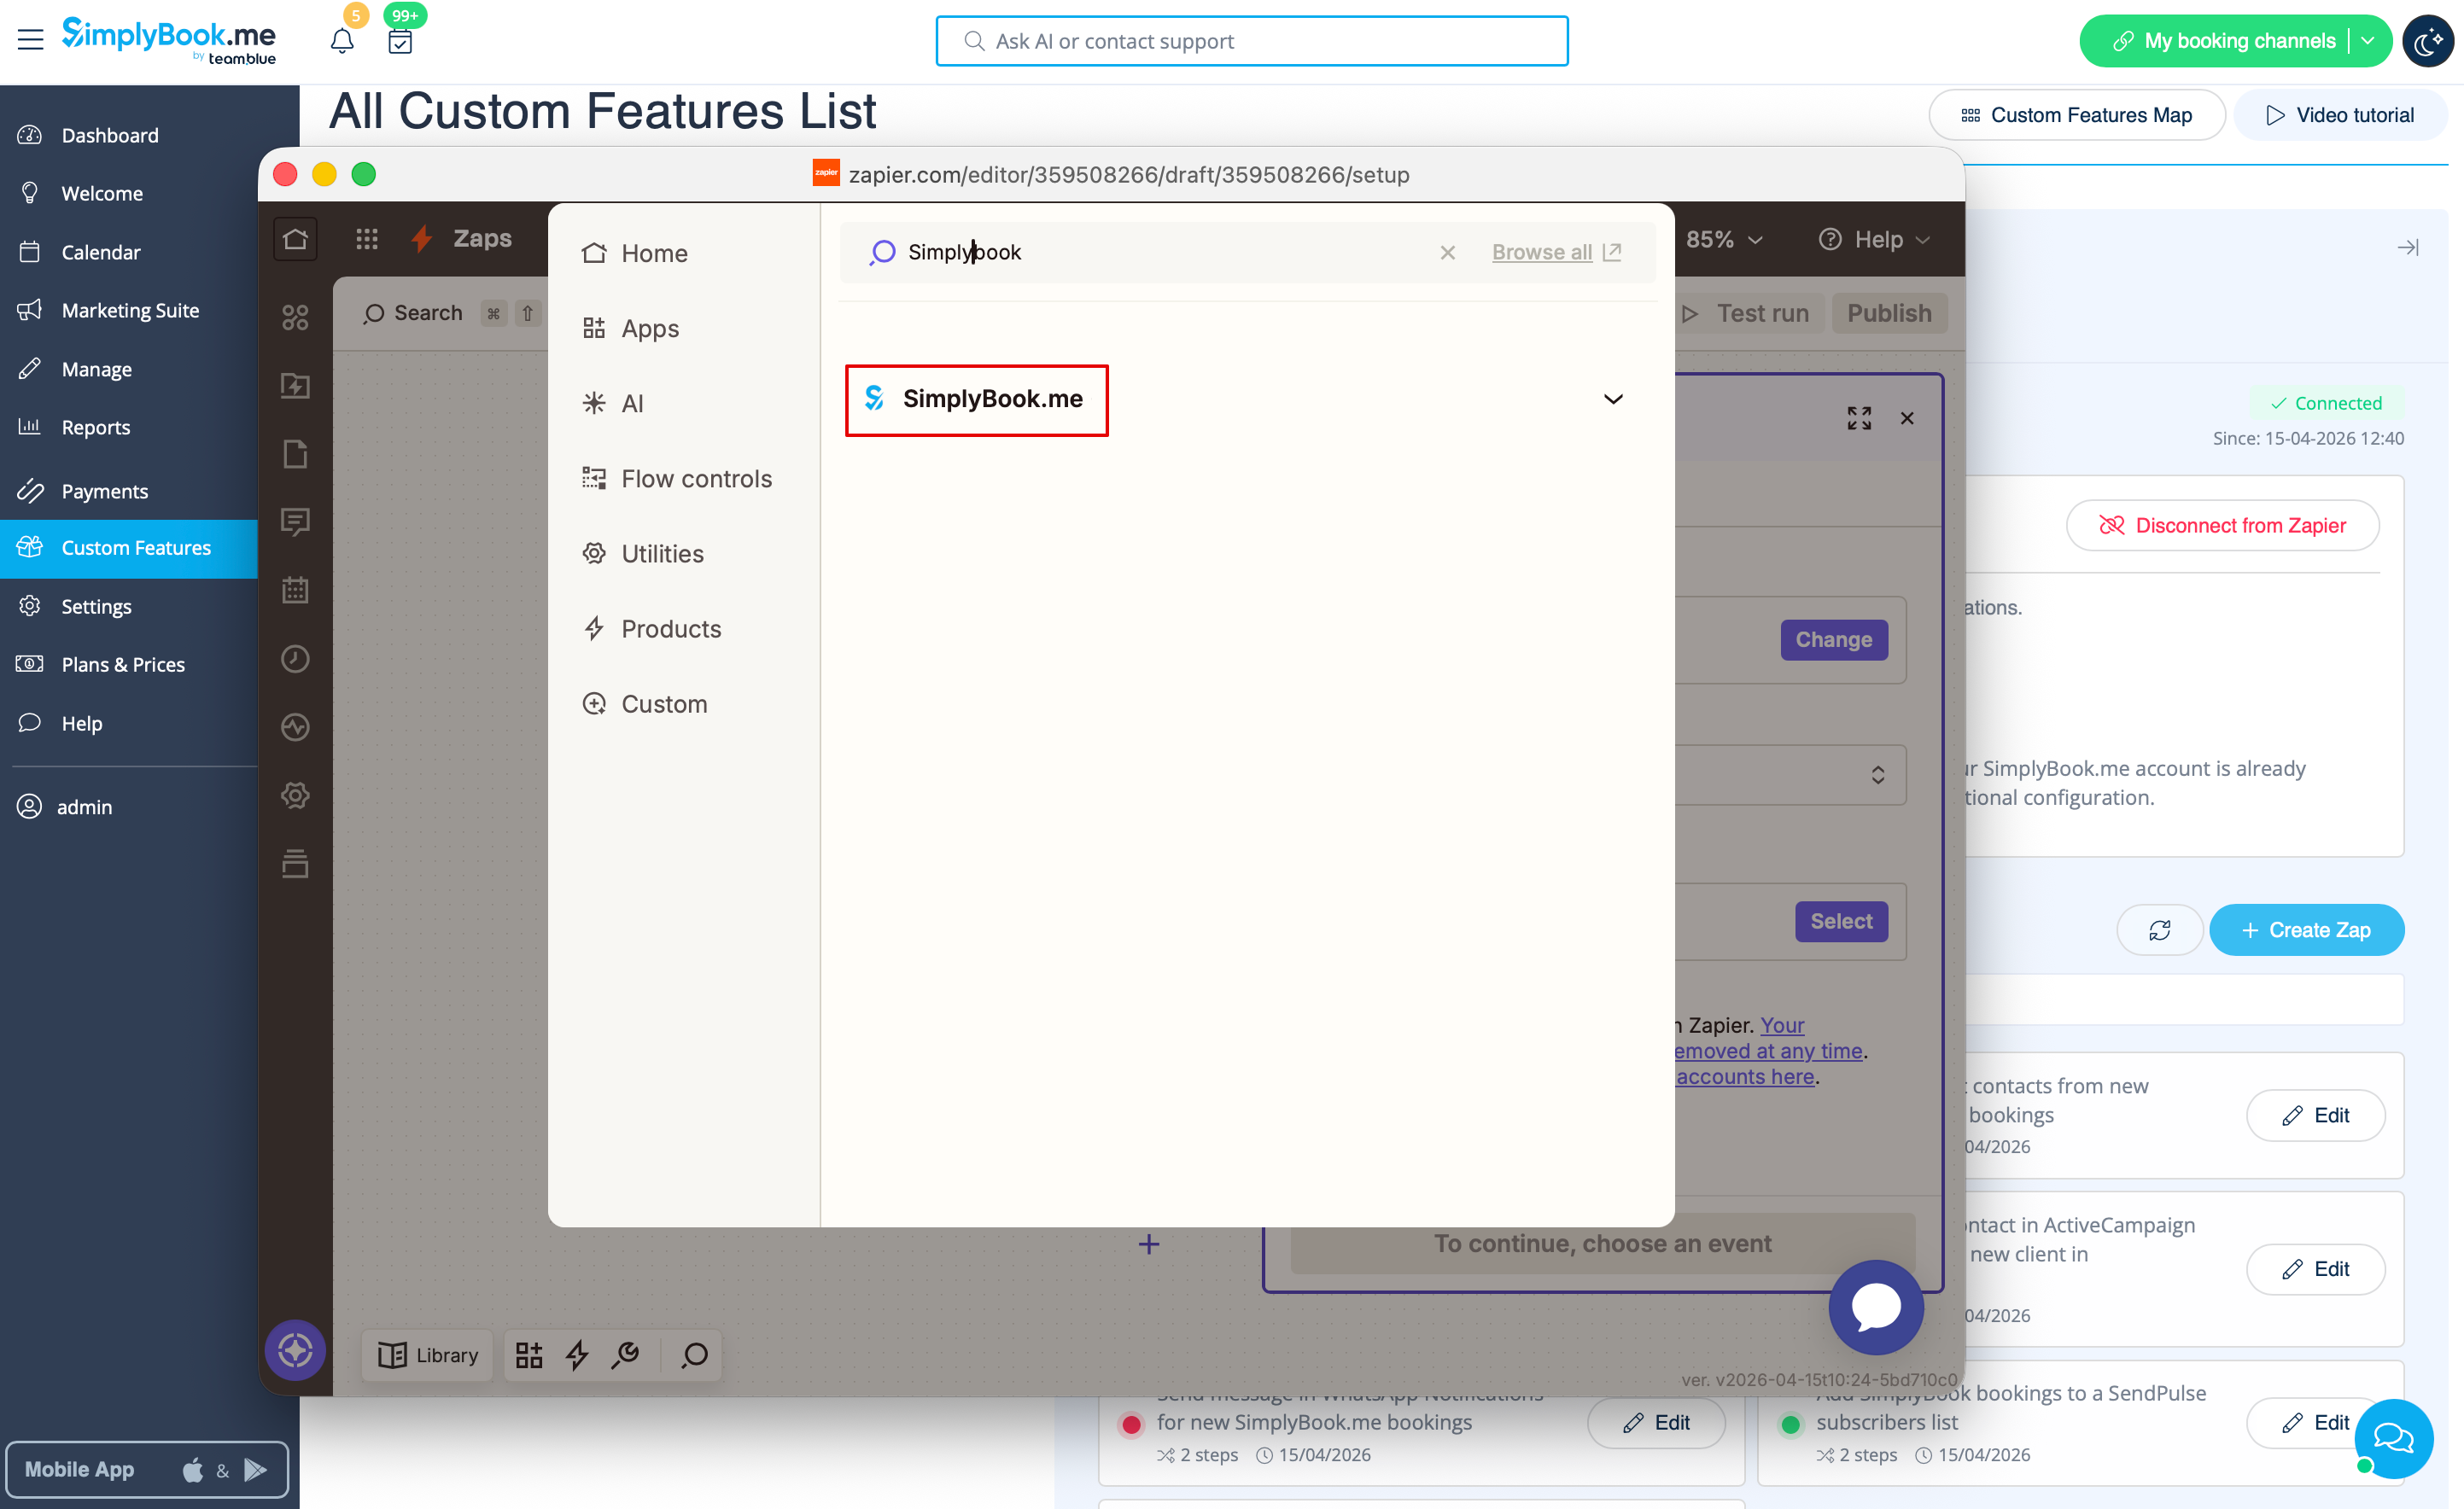2464x1509 pixels.
Task: Click Disconnect from Zapier button
Action: coord(2222,526)
